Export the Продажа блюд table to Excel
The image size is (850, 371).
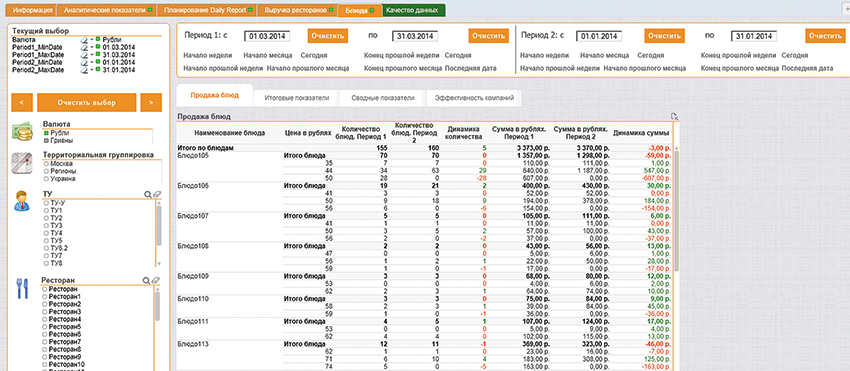(x=674, y=116)
